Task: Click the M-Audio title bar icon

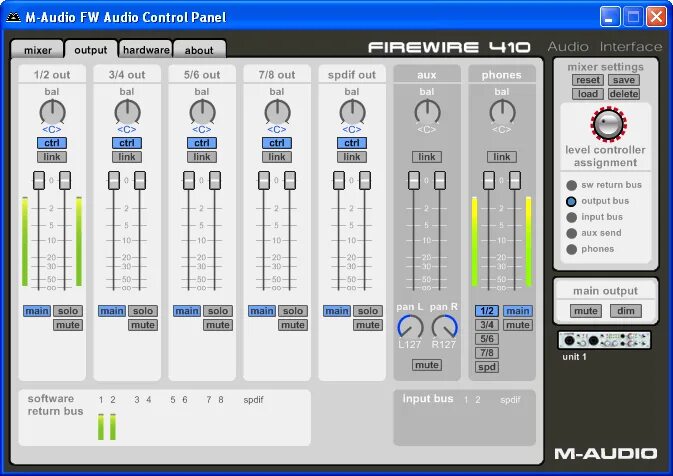Action: [x=13, y=17]
